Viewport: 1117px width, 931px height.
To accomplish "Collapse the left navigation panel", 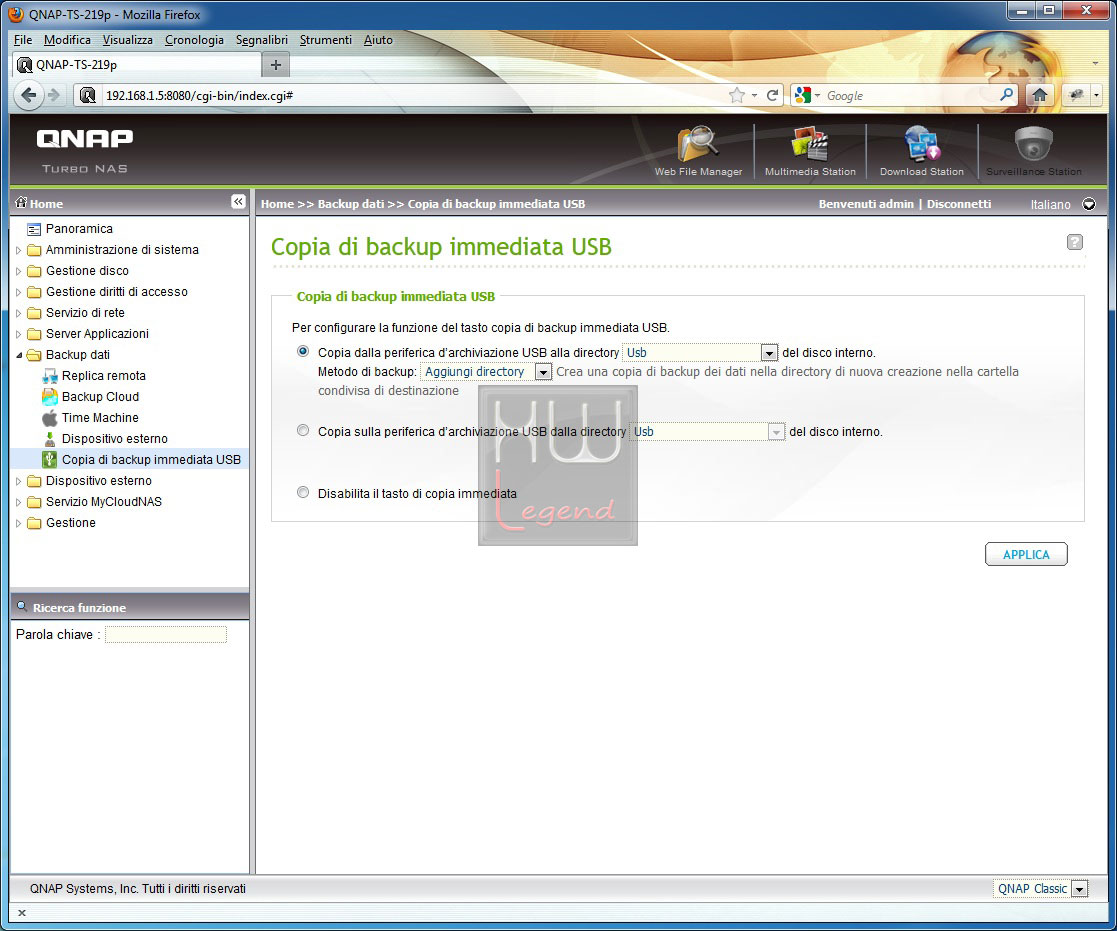I will [x=238, y=202].
